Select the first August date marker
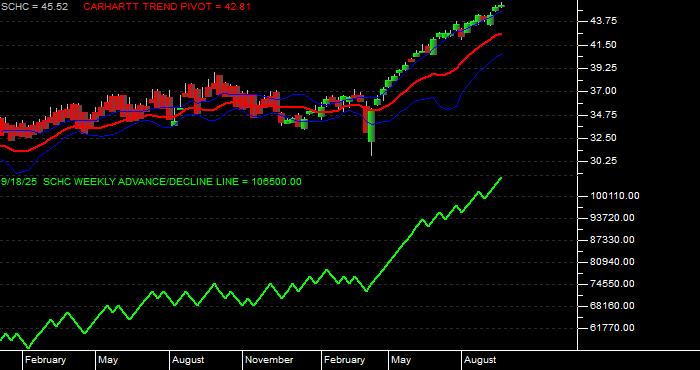This screenshot has width=700, height=370. 188,360
